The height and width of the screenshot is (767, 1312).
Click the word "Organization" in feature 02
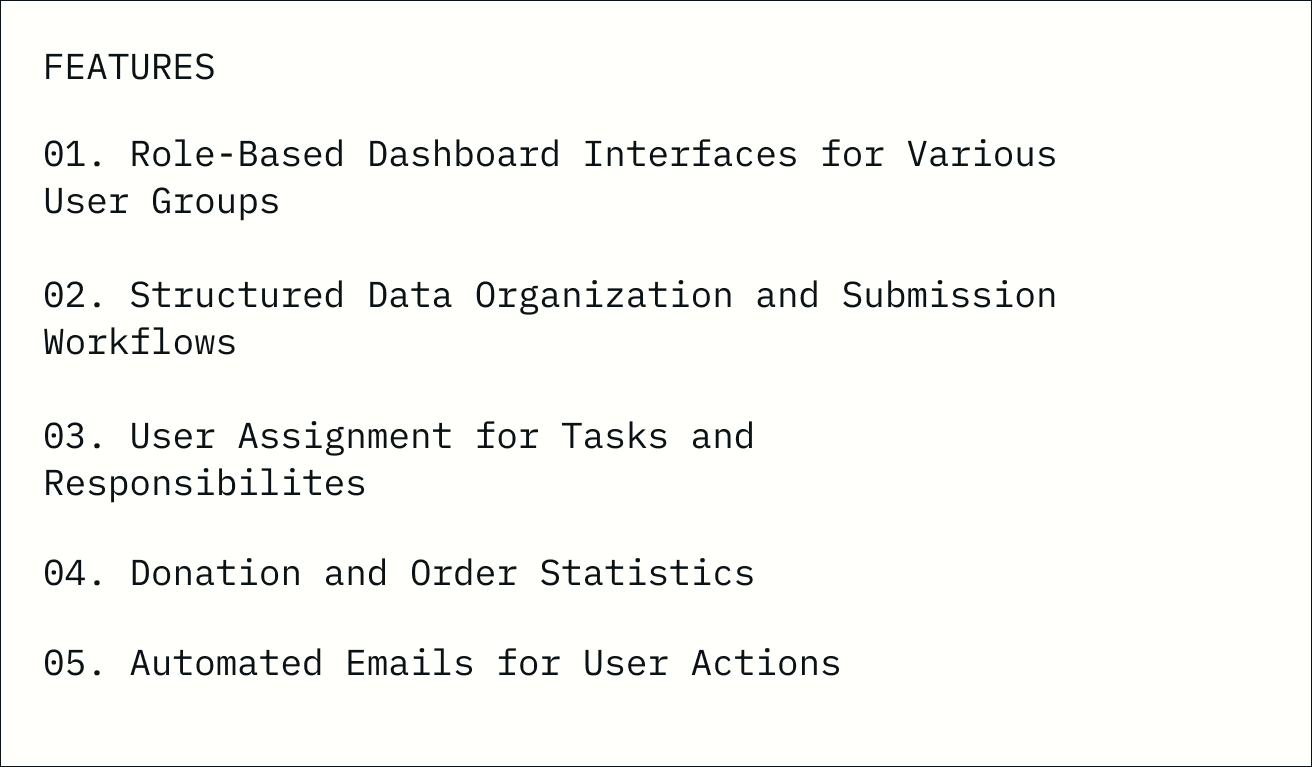tap(603, 295)
